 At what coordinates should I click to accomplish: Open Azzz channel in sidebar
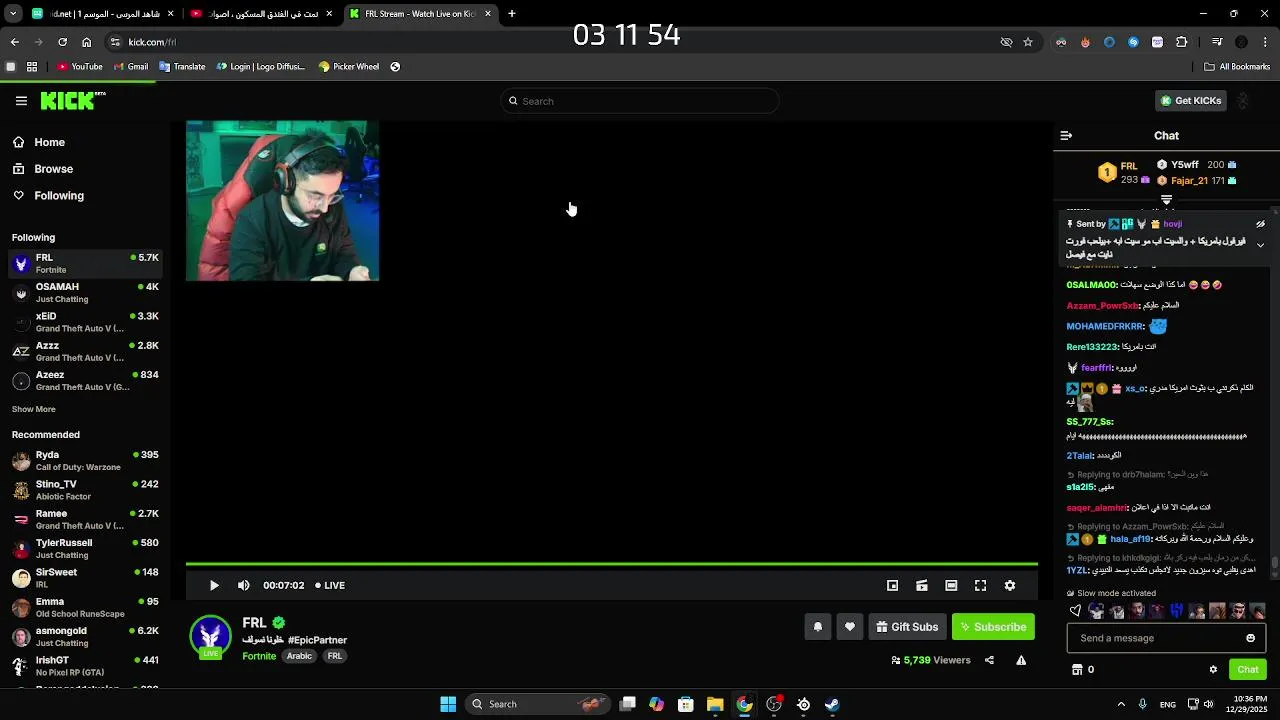pos(85,351)
